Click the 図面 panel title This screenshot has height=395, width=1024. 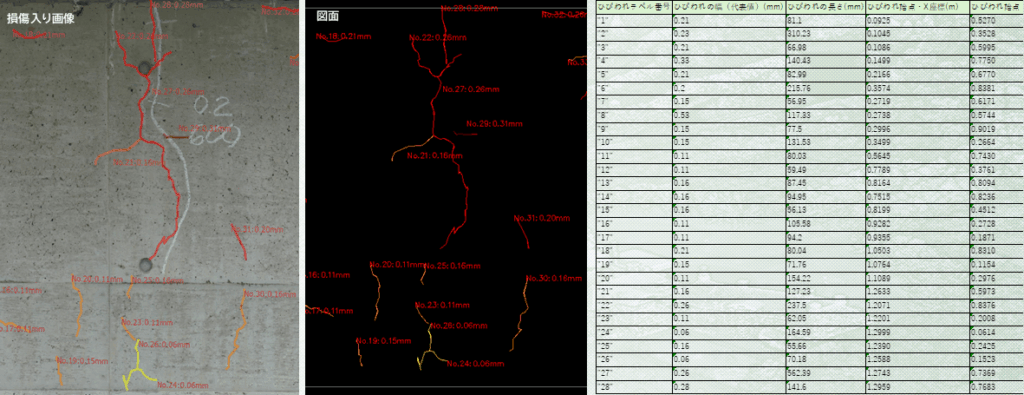[327, 16]
